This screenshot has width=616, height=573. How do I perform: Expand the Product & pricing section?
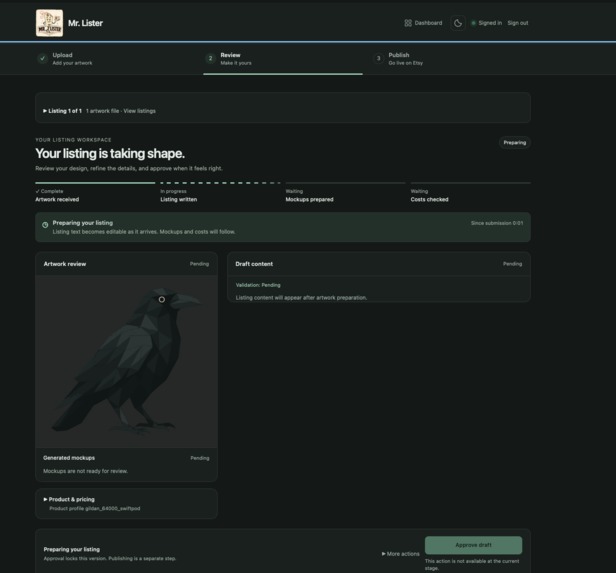pos(69,500)
